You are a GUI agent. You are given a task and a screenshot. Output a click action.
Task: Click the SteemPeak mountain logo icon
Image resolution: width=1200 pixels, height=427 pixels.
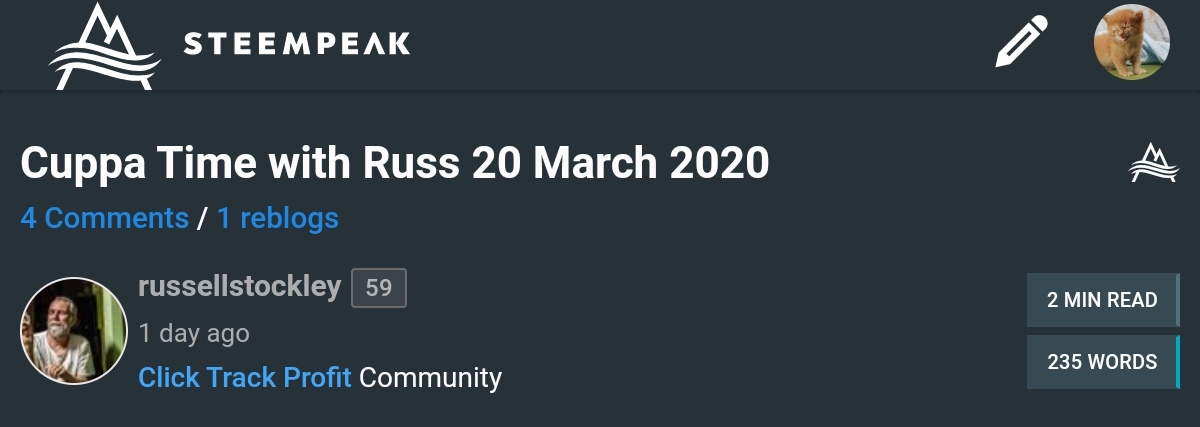[104, 46]
